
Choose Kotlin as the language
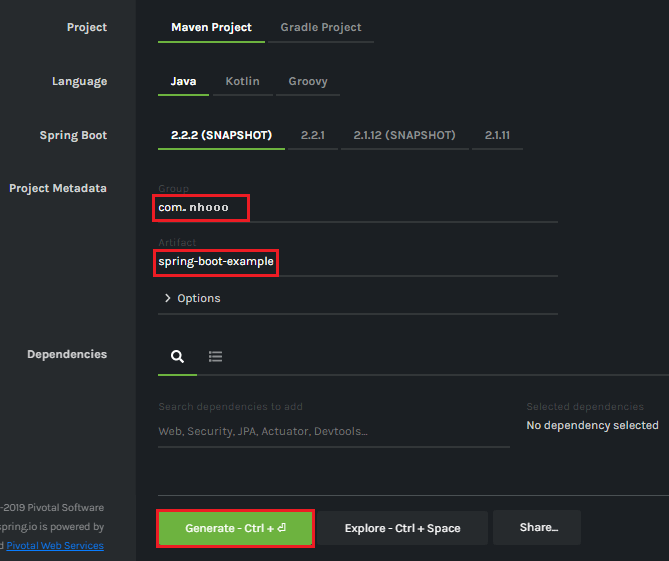[x=242, y=81]
